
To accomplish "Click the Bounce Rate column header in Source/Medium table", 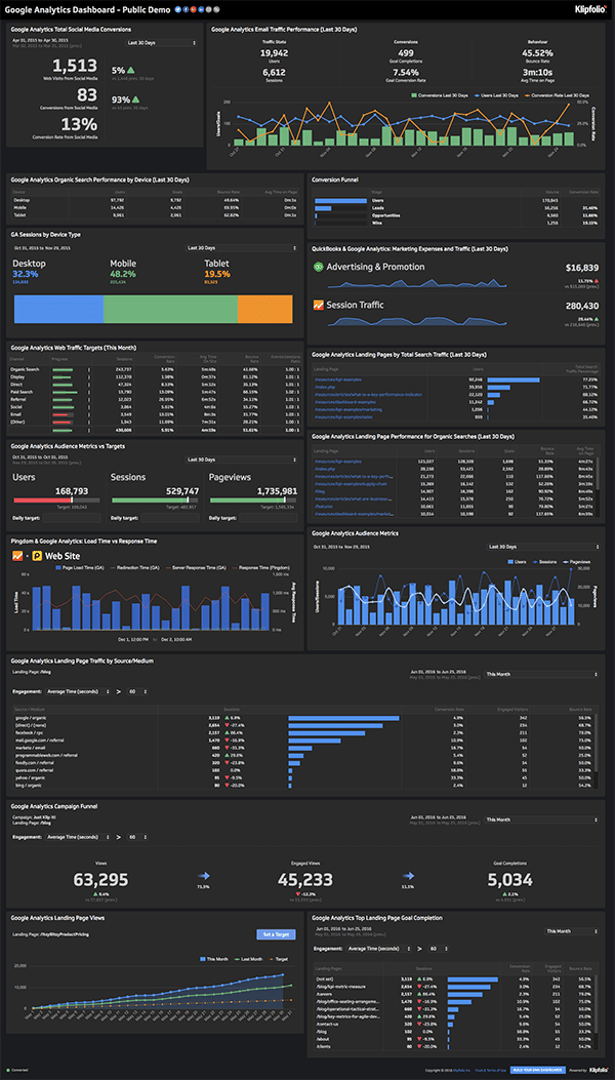I will [578, 709].
